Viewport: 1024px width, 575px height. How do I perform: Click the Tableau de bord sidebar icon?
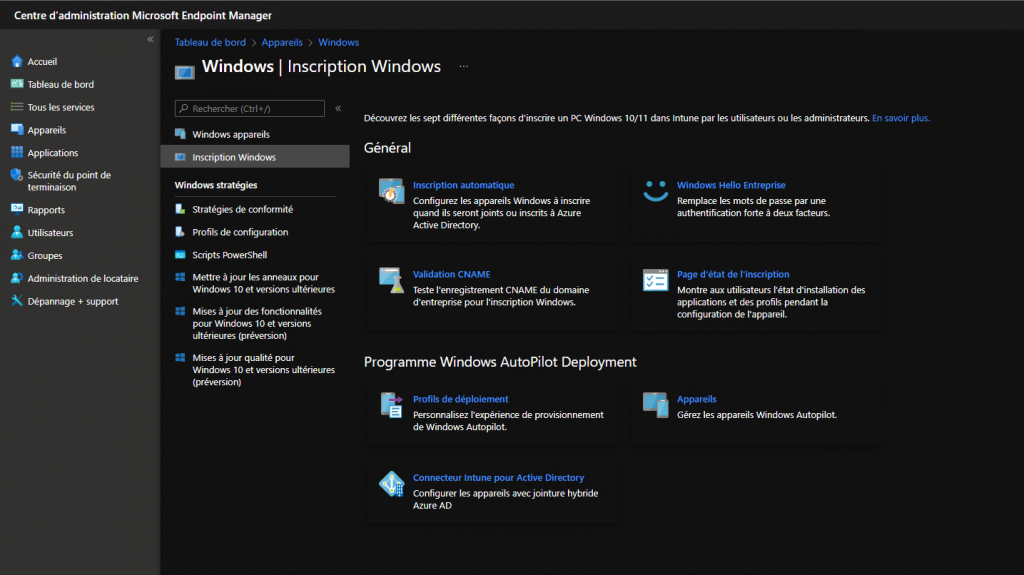coord(17,84)
